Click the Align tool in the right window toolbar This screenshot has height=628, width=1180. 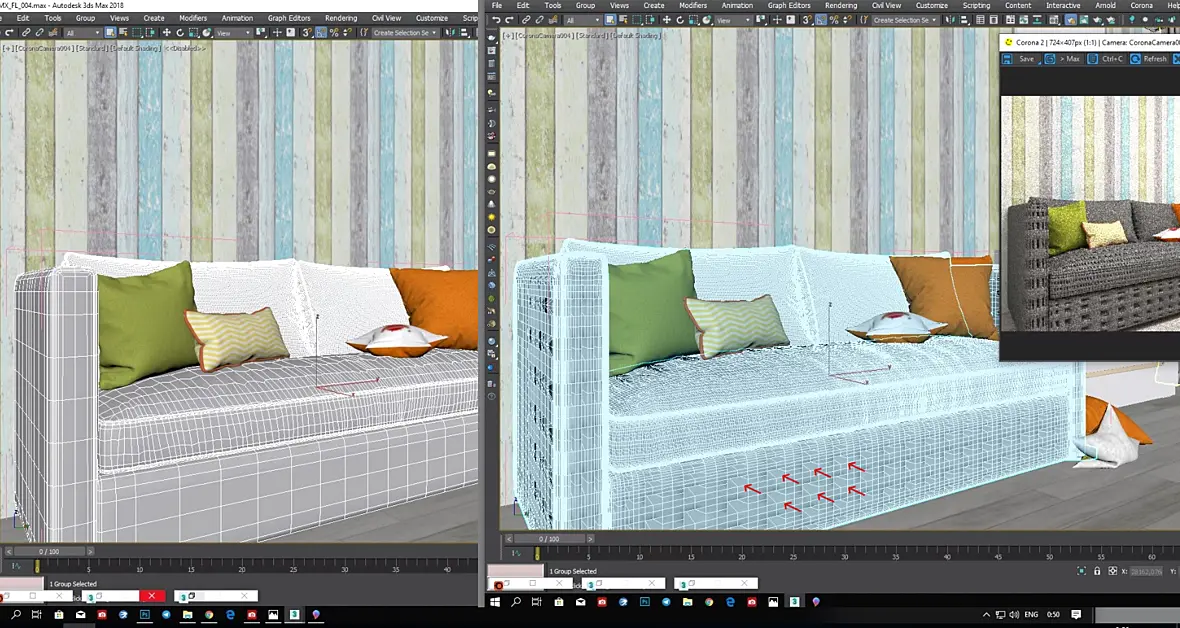coord(965,20)
